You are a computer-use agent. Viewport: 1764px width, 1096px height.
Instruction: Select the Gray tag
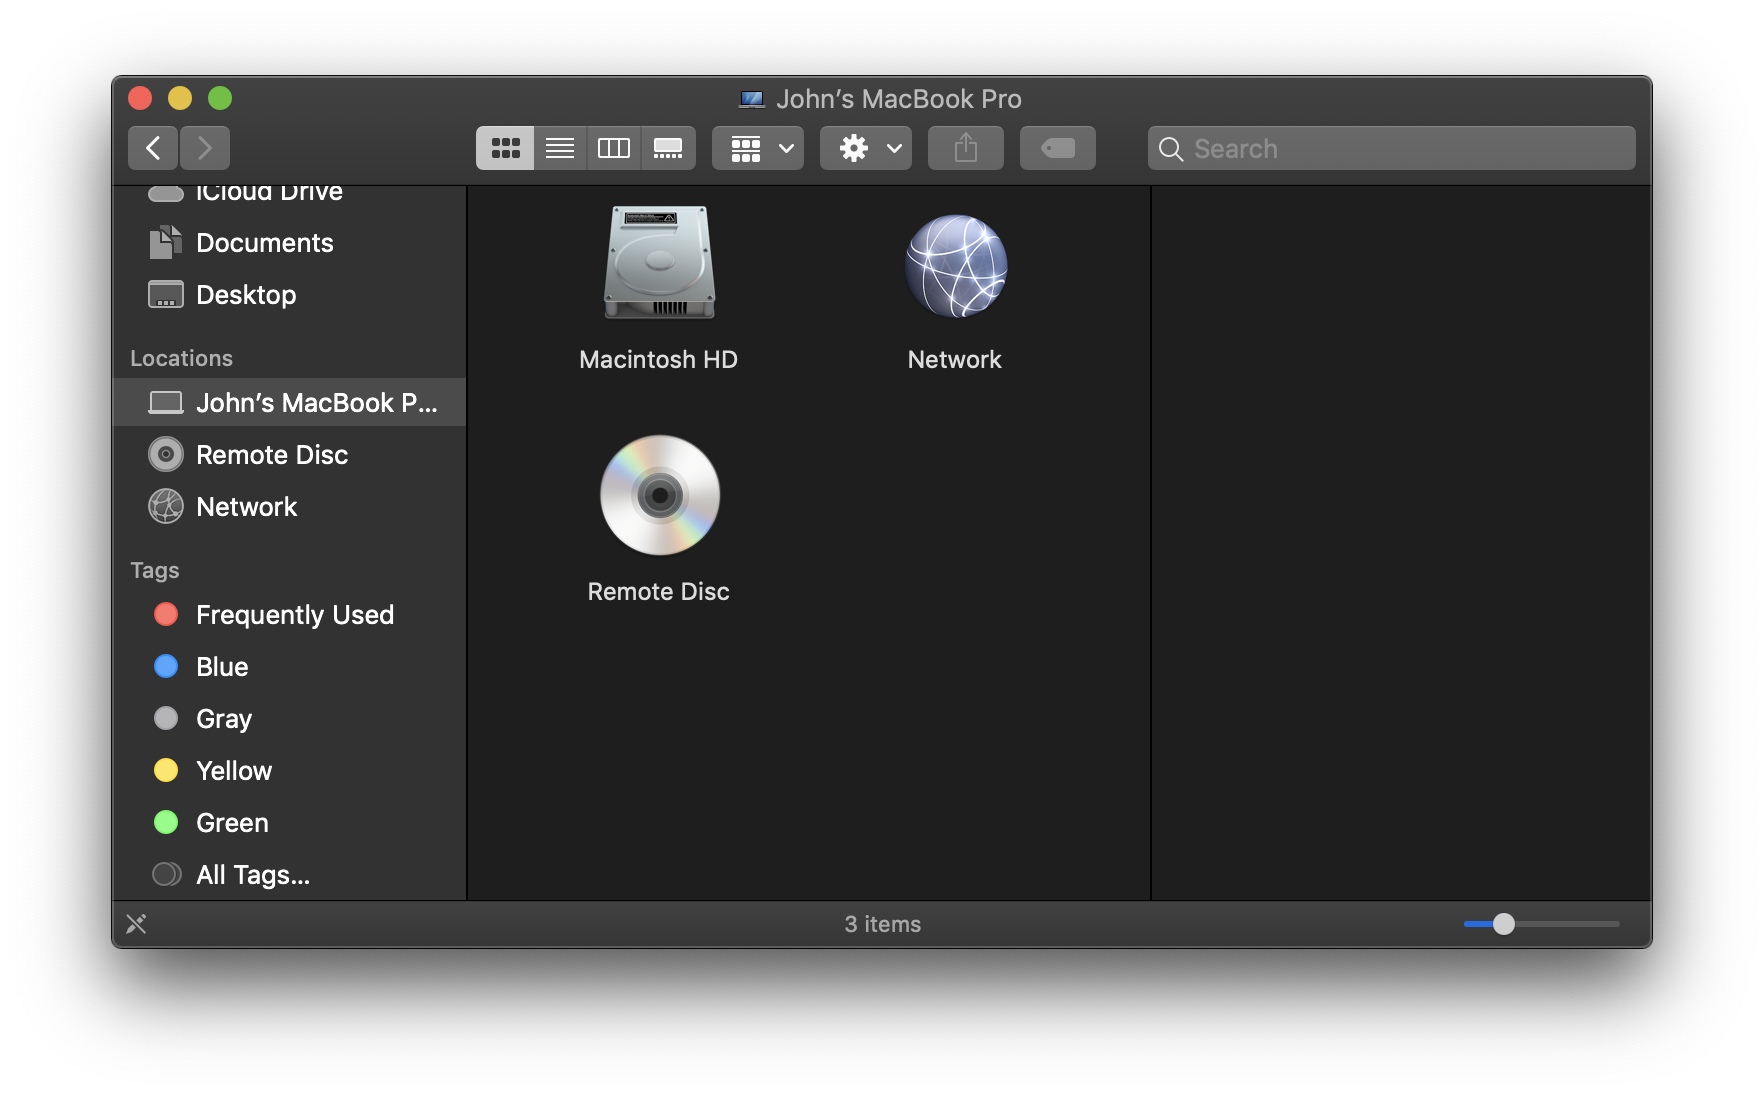[290, 719]
